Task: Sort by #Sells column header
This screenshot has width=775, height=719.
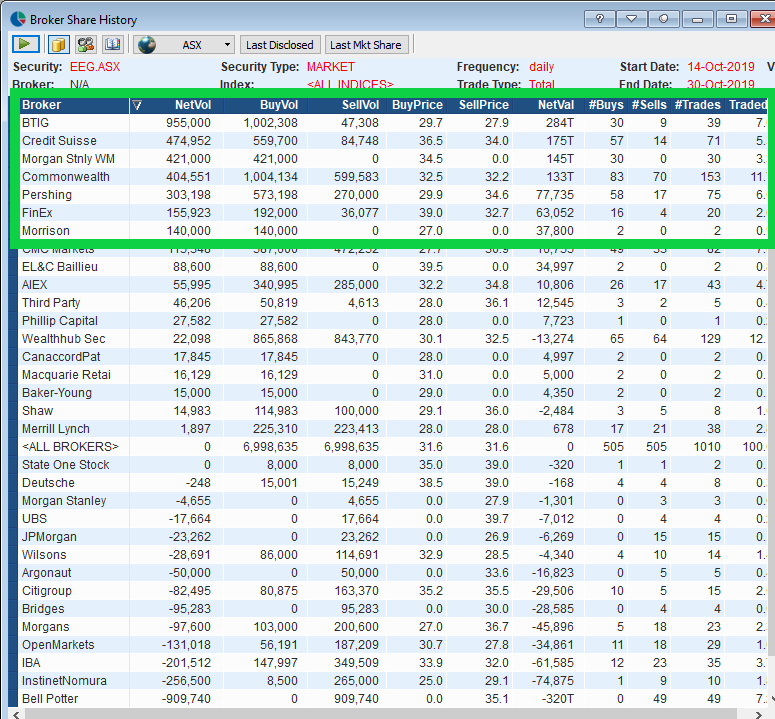Action: [x=648, y=105]
